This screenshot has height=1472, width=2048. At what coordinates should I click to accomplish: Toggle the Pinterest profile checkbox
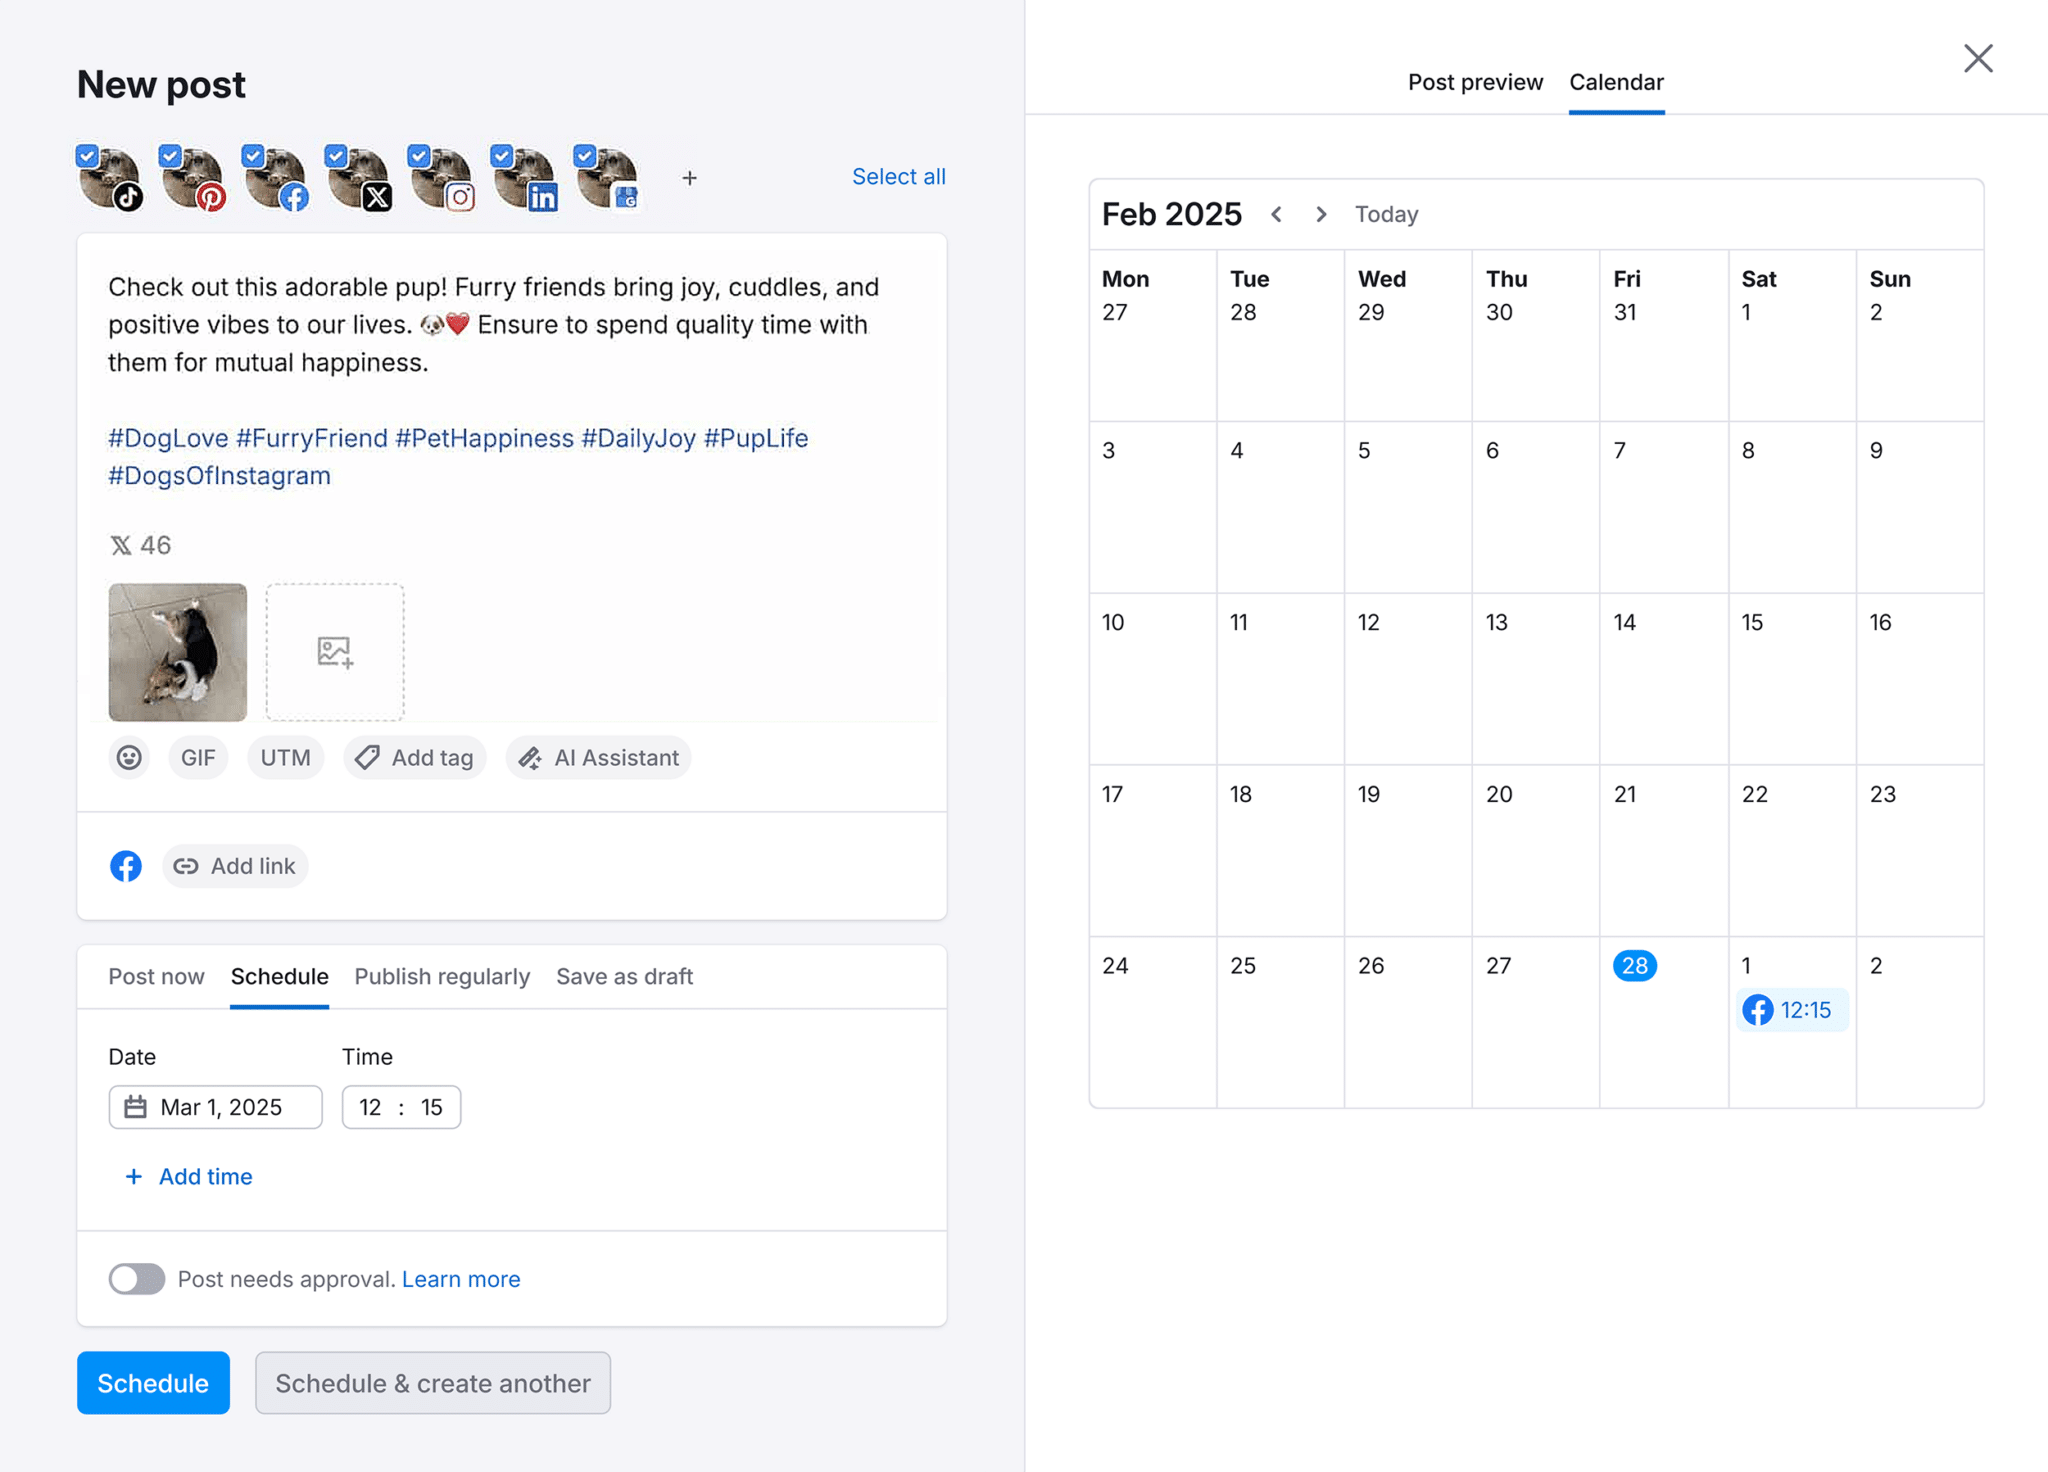pos(170,156)
